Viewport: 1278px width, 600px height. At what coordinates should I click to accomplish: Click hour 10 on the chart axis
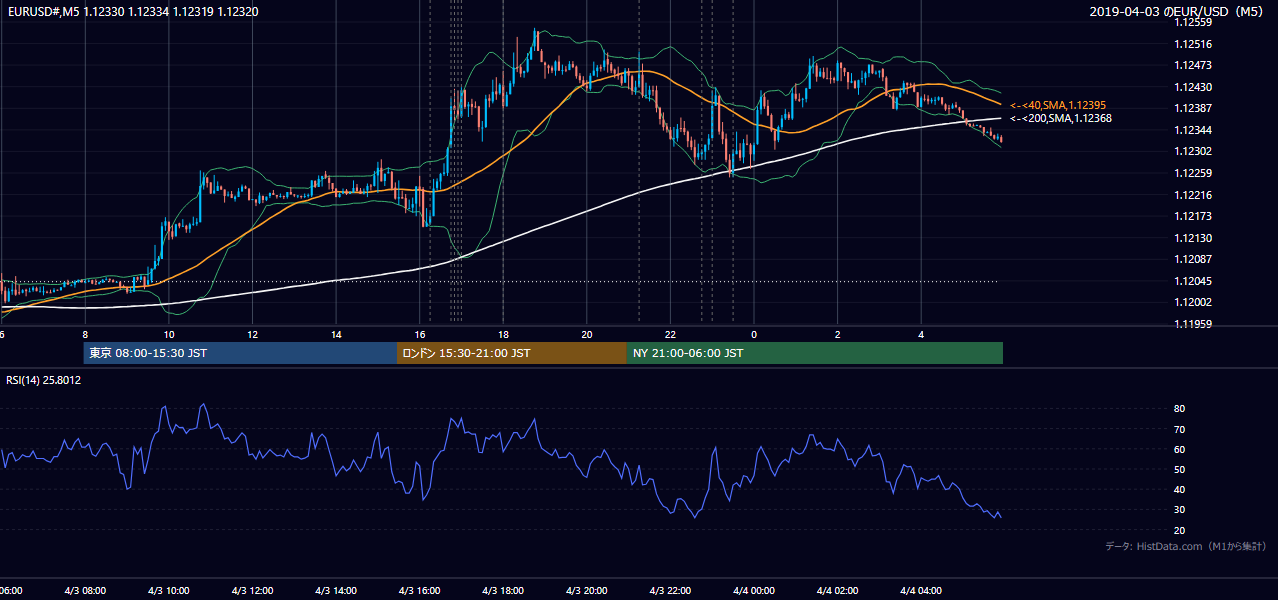tap(169, 334)
